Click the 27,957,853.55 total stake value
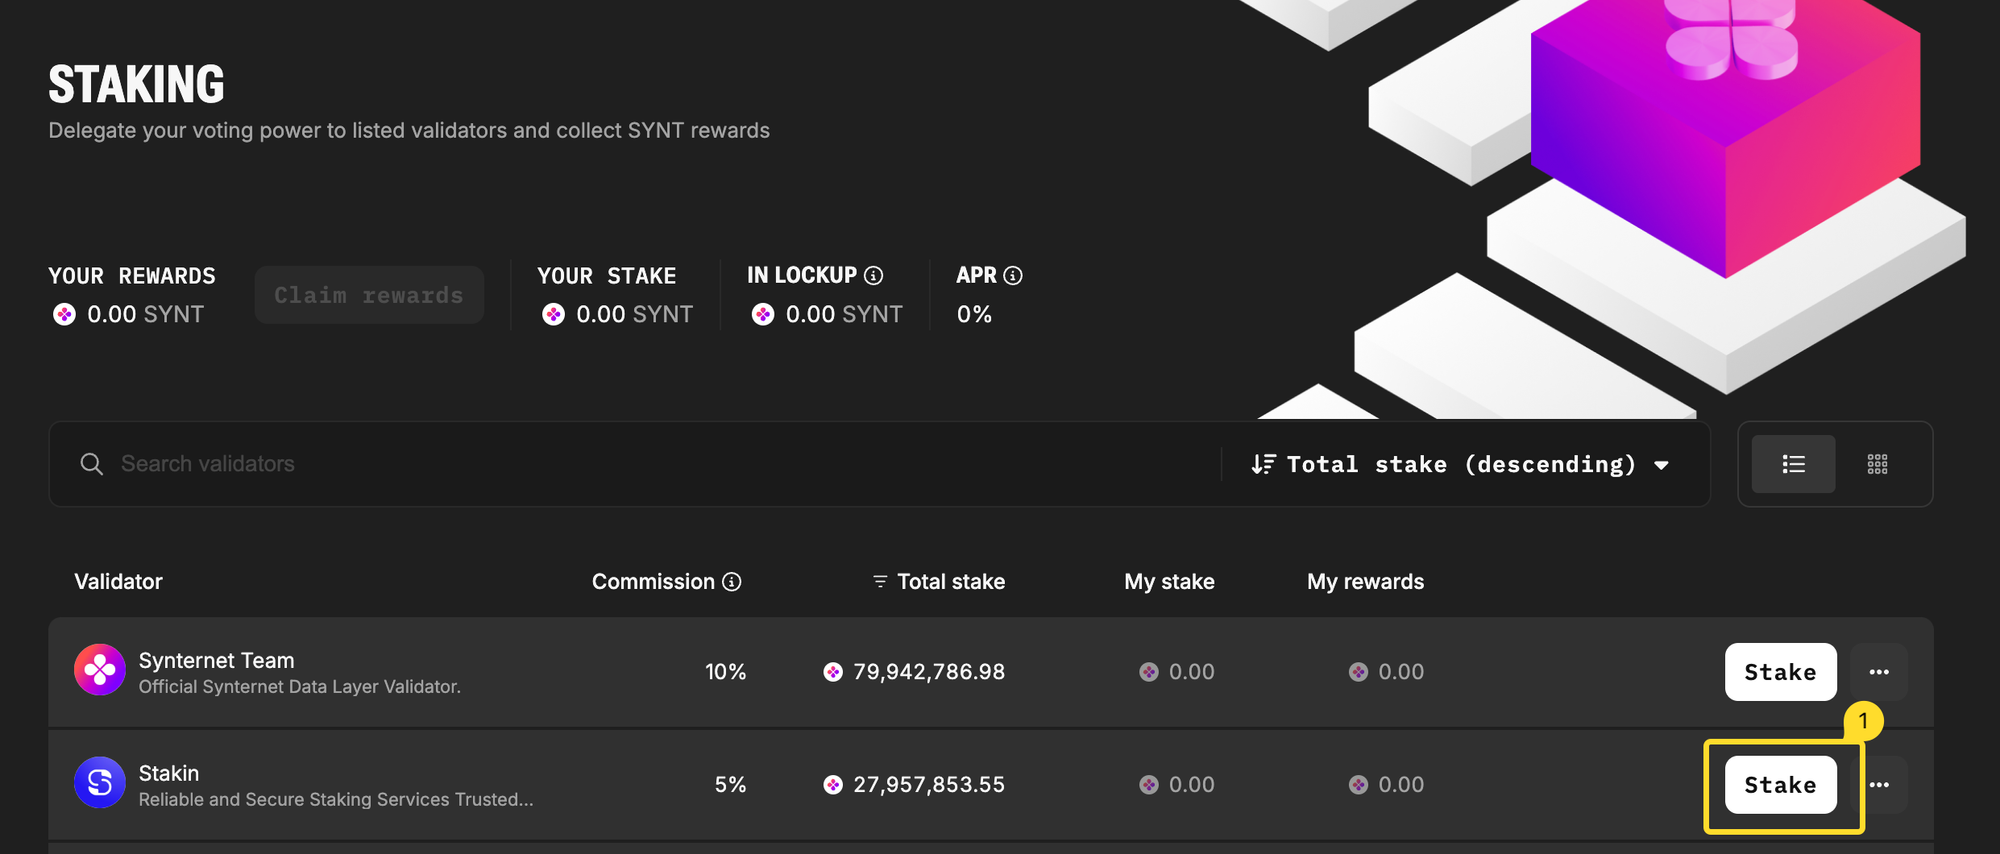Image resolution: width=2000 pixels, height=854 pixels. [929, 785]
